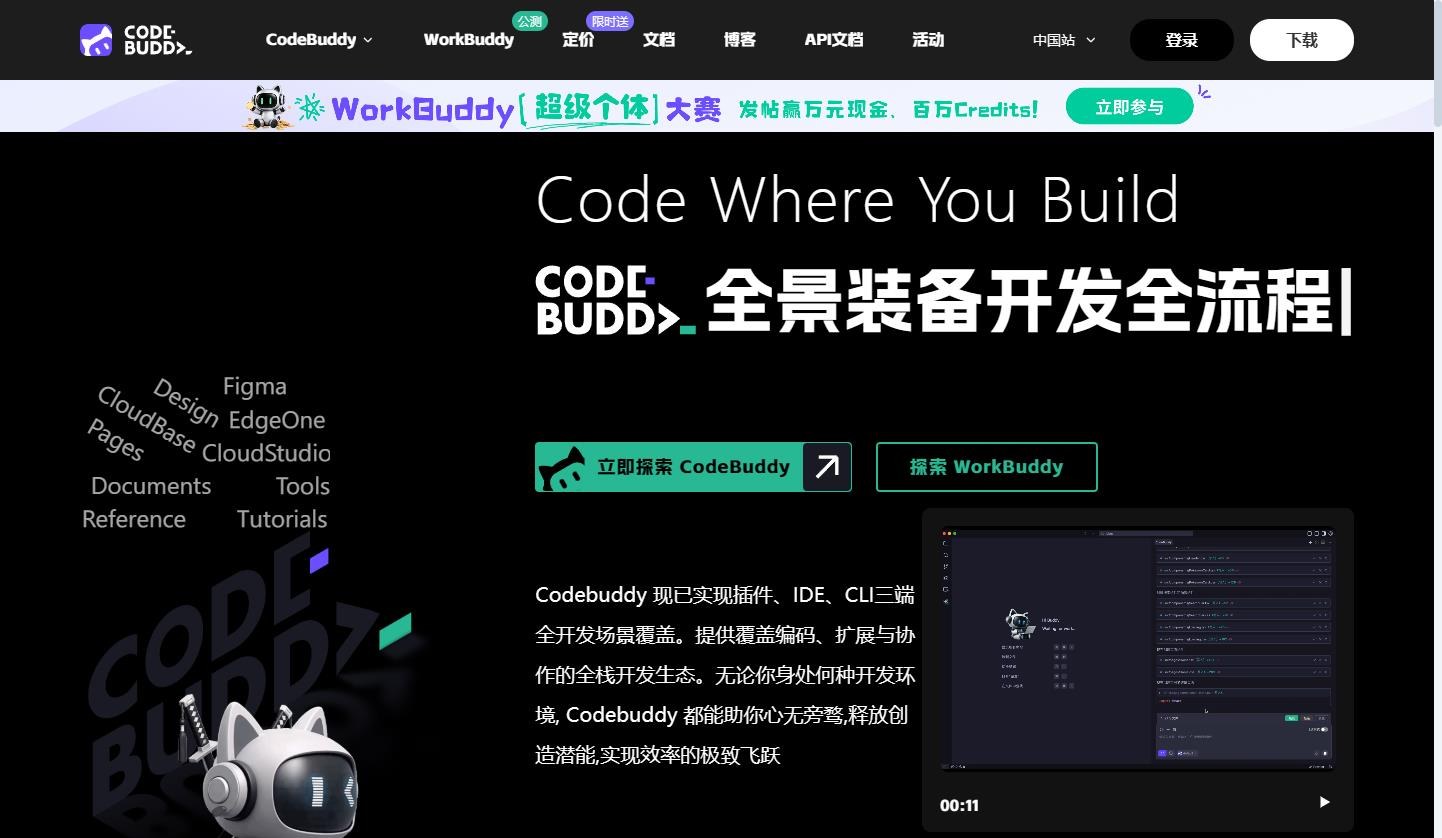Expand the CodeBuddy navigation dropdown
The image size is (1442, 838).
(x=319, y=40)
